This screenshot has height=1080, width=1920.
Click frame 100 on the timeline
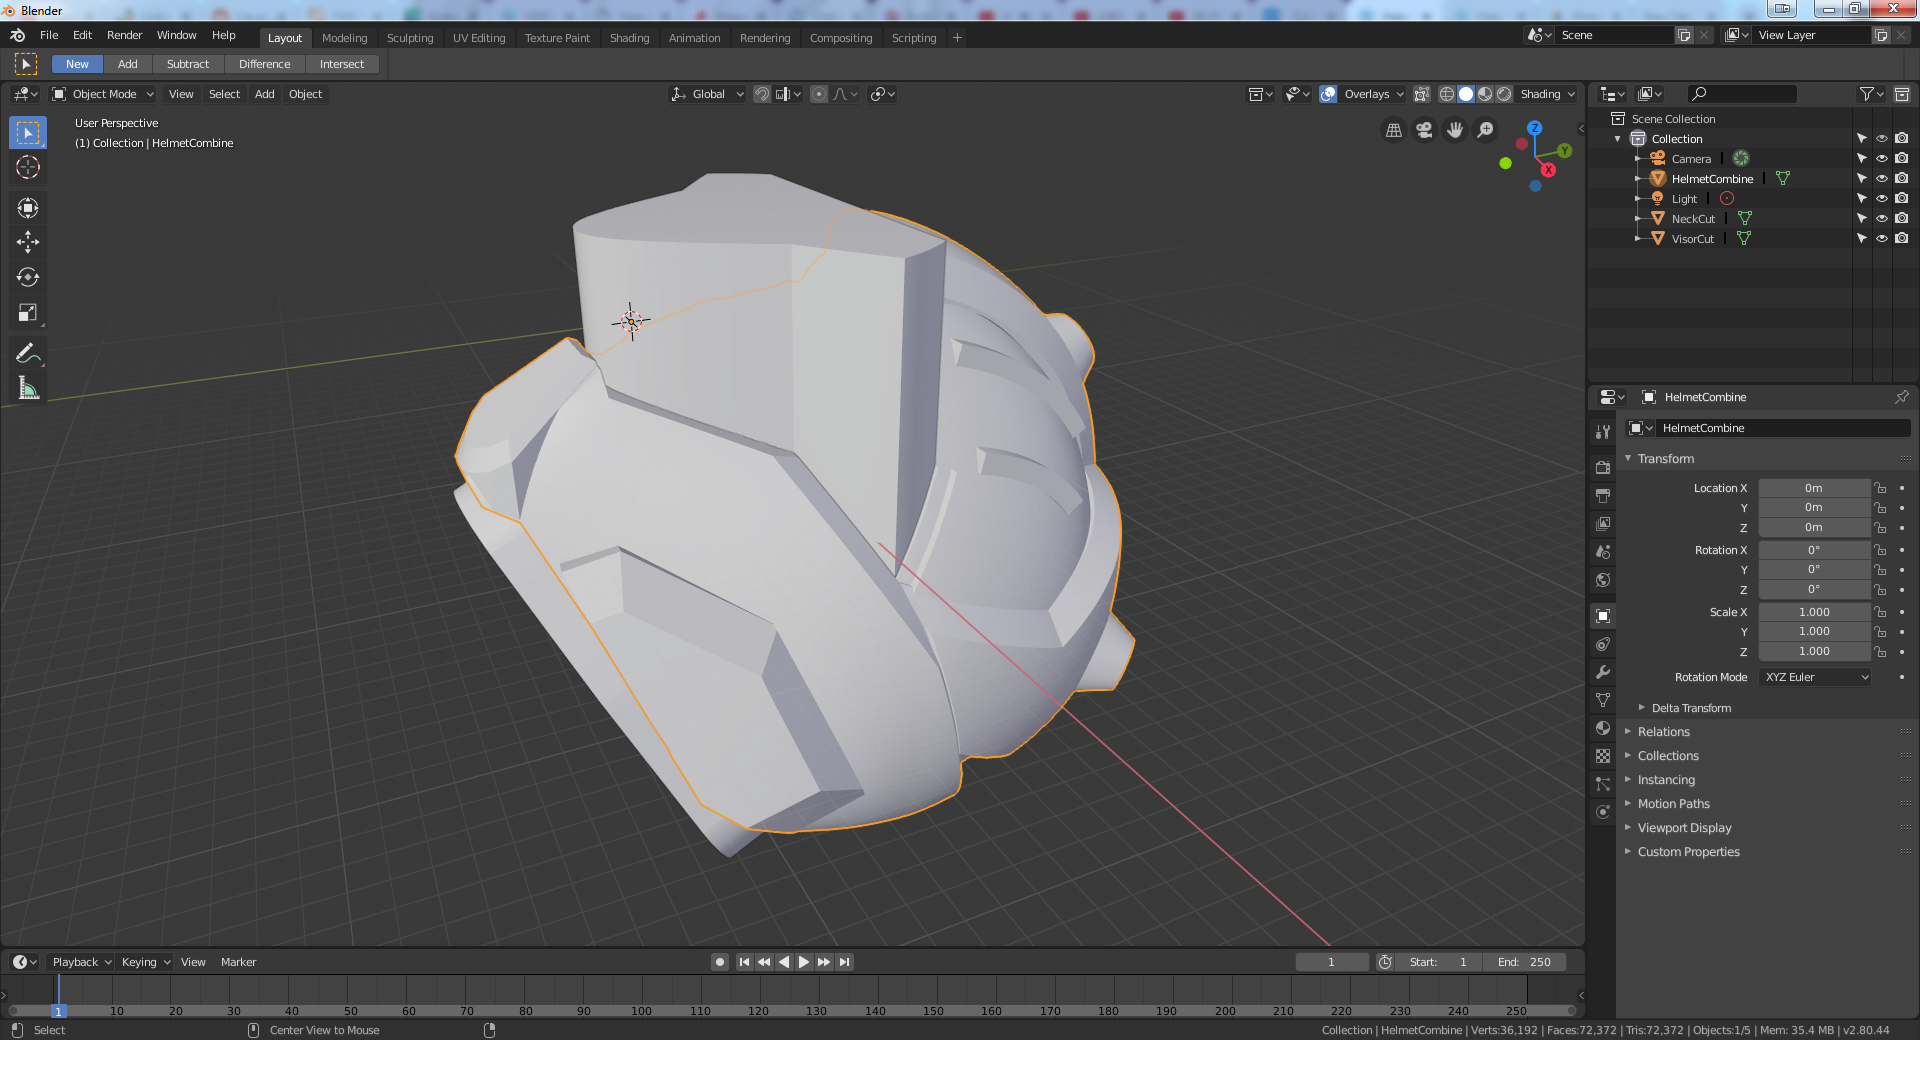point(642,1010)
